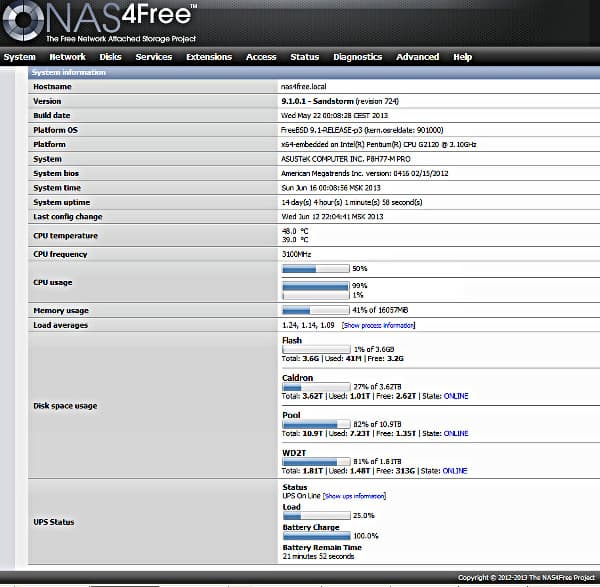Open the Services menu

[153, 57]
